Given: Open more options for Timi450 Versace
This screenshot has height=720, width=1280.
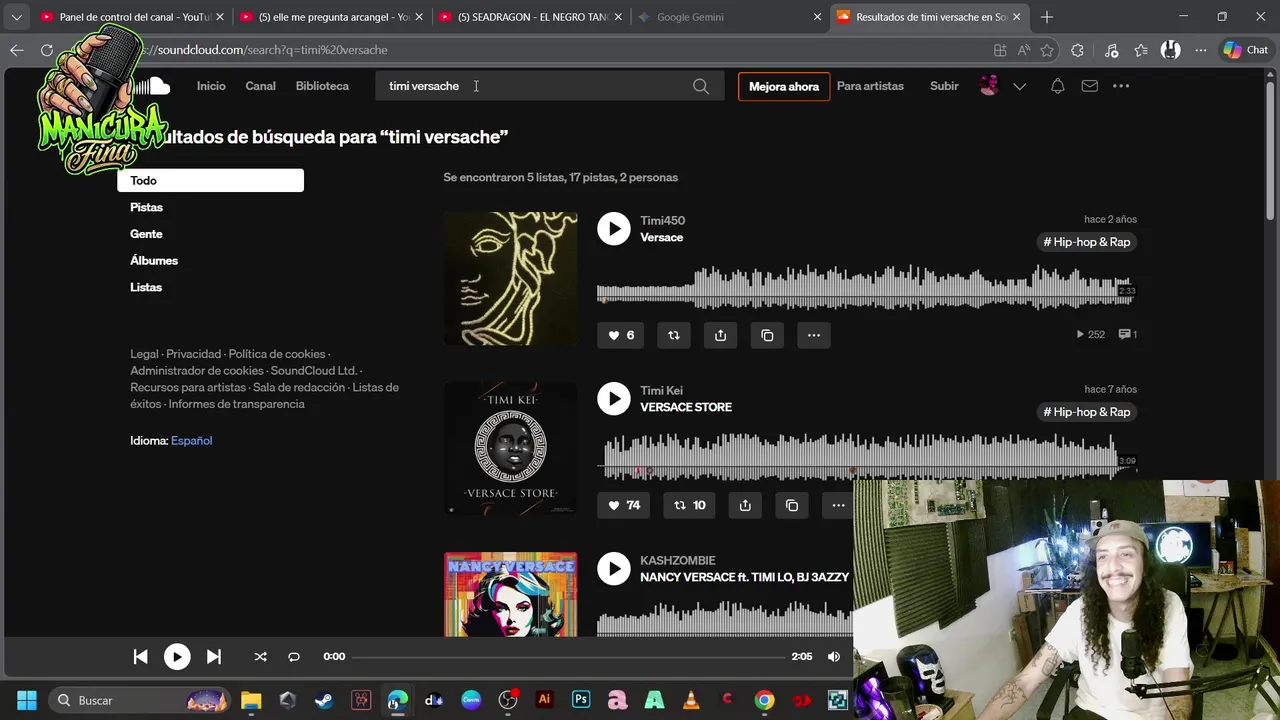Looking at the screenshot, I should [x=814, y=335].
